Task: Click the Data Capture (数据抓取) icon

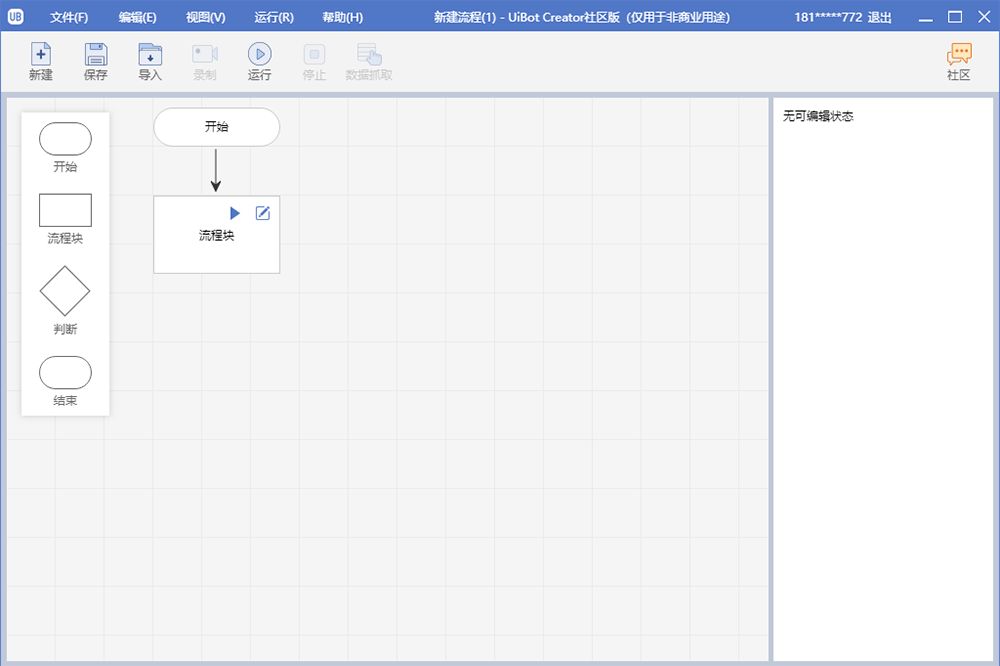Action: point(369,55)
